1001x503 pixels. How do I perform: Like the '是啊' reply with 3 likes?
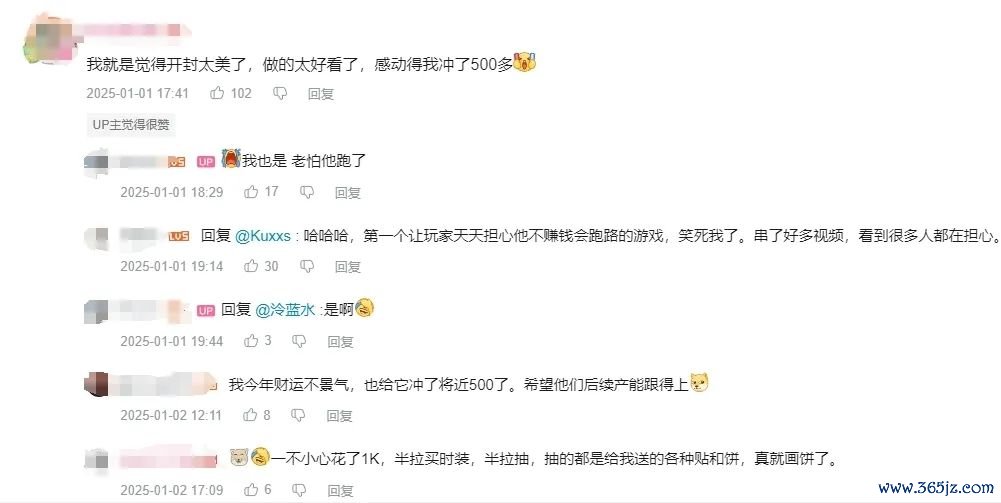point(252,341)
